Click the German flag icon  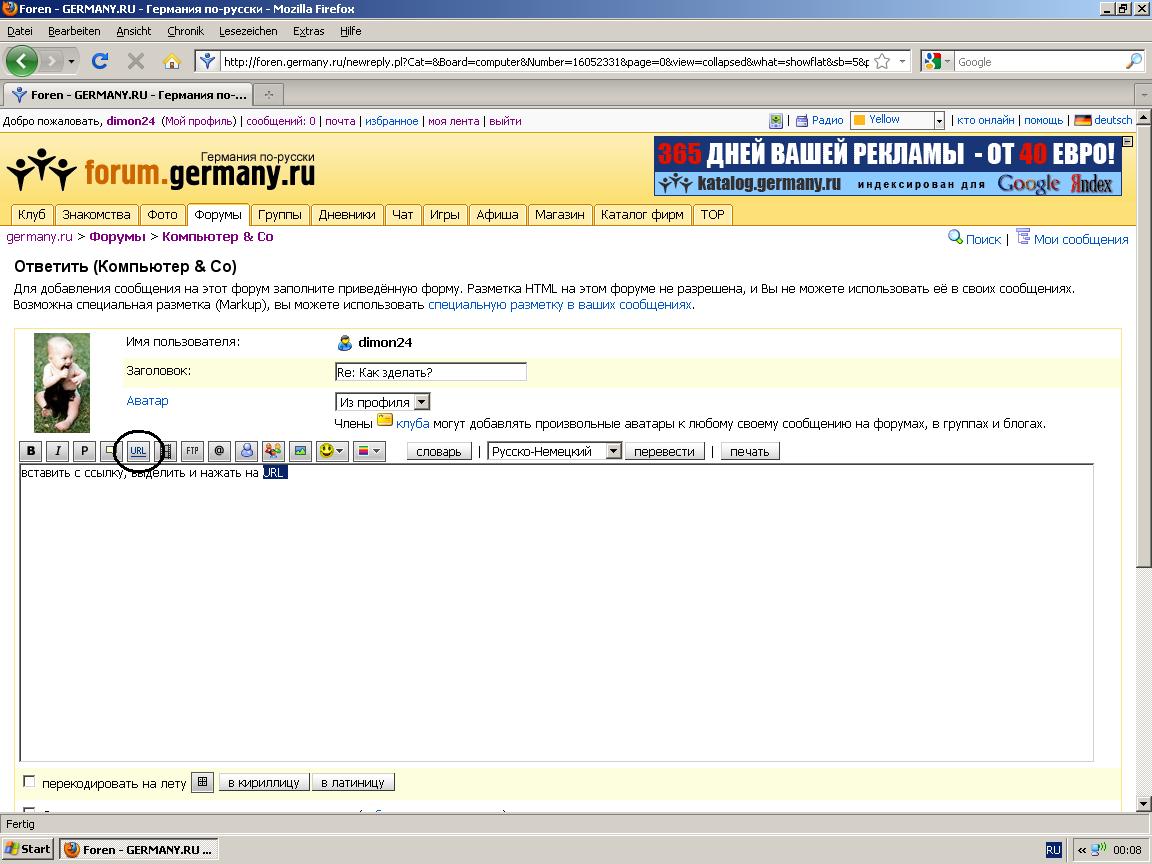coord(1083,120)
